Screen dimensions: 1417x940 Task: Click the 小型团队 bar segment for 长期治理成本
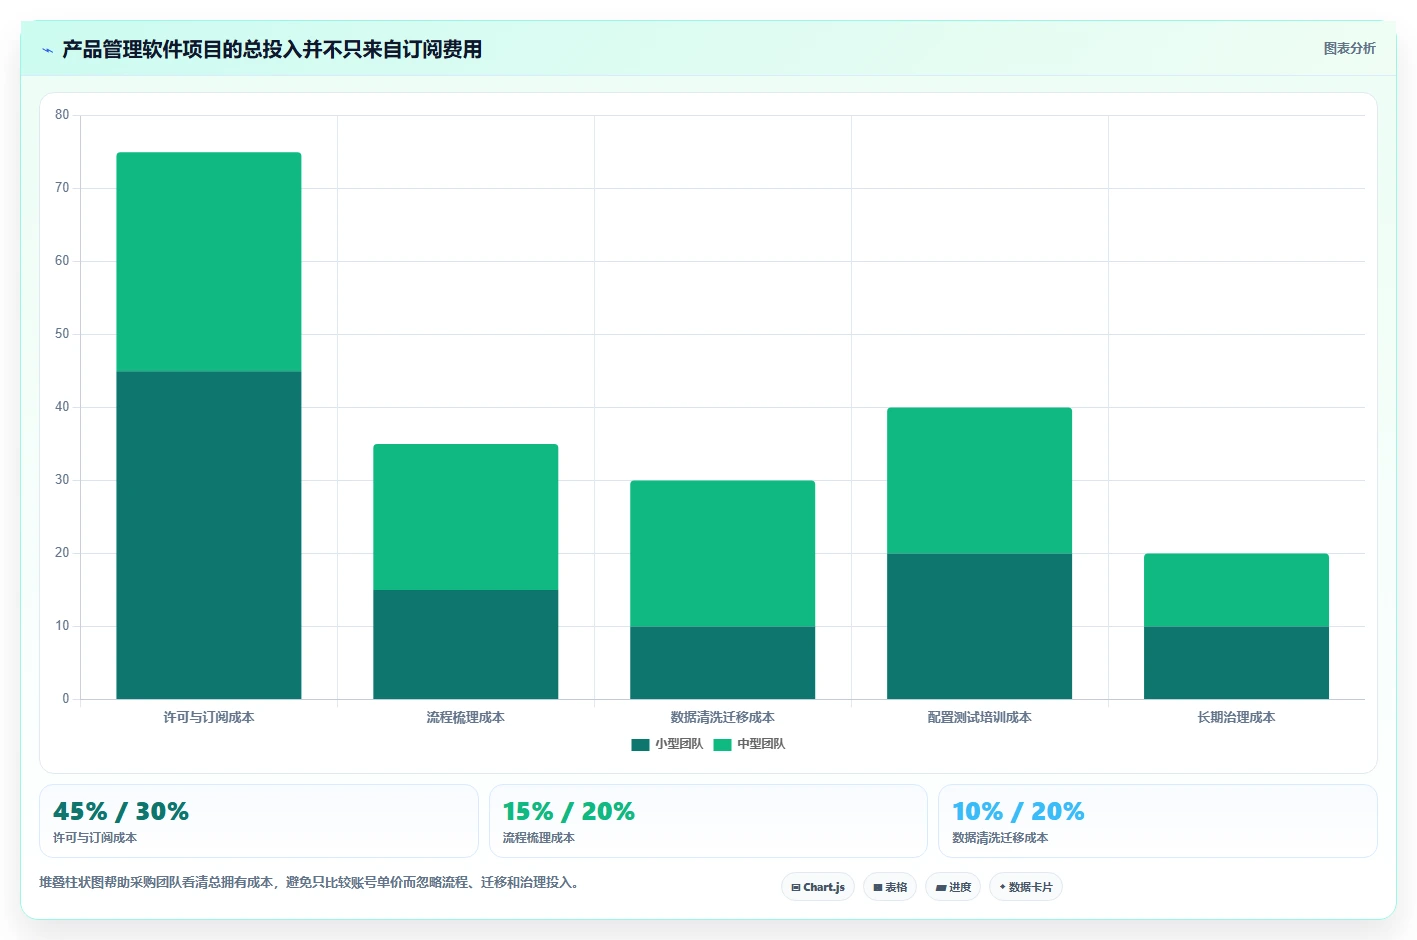coord(1237,663)
